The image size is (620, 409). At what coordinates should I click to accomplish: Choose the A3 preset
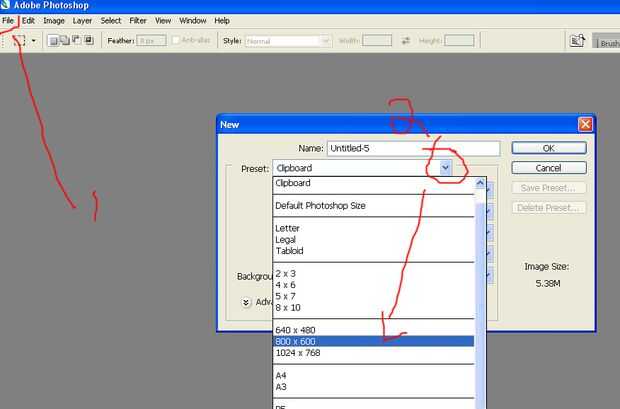(374, 387)
